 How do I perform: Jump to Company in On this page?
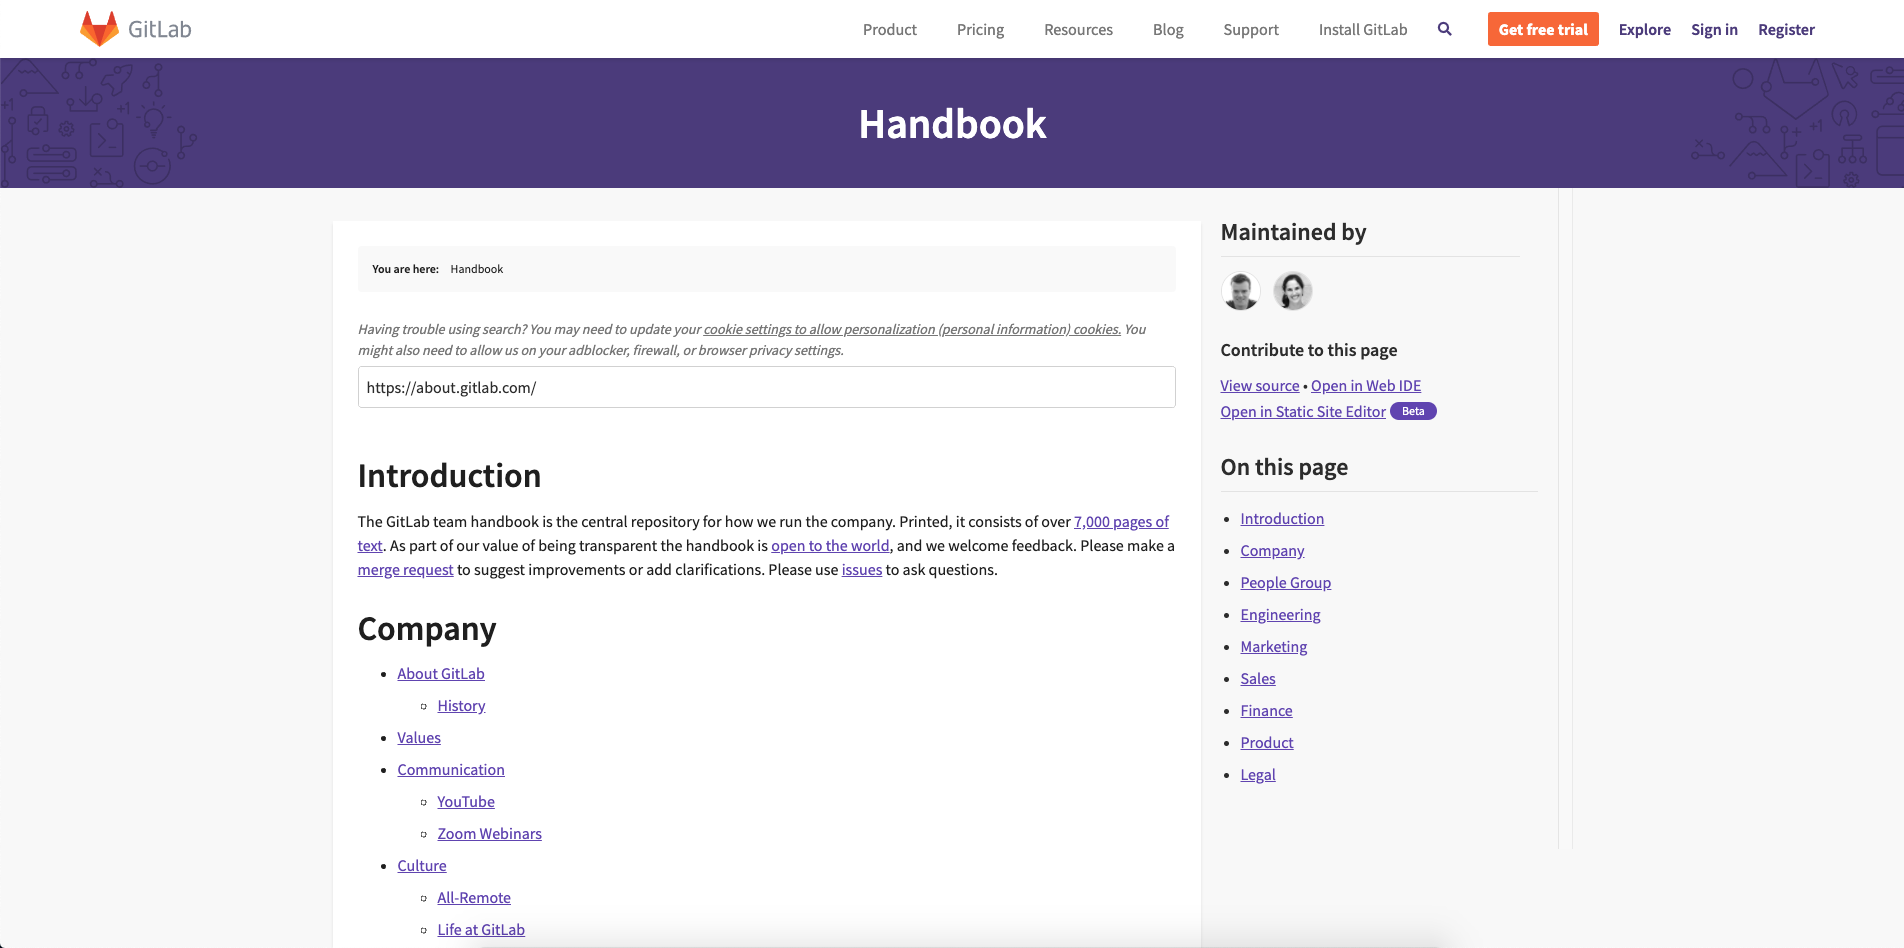[x=1272, y=551]
